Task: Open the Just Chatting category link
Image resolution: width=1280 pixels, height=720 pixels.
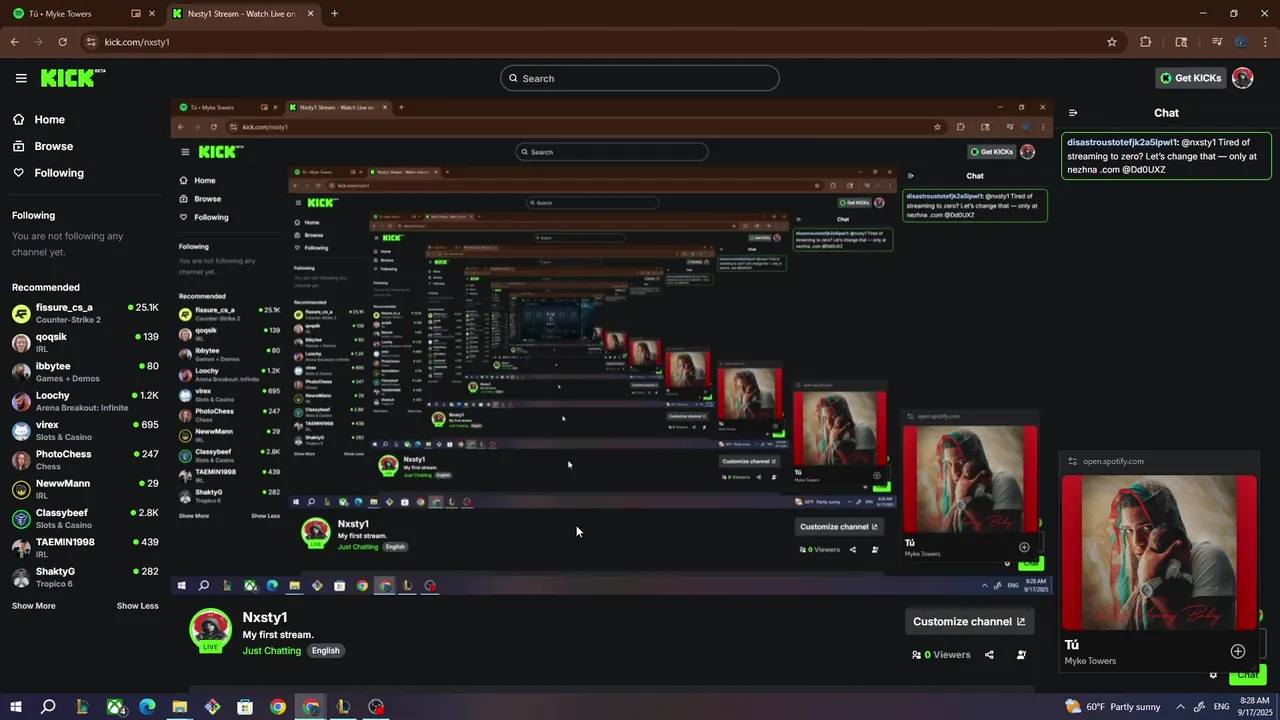Action: [x=271, y=651]
